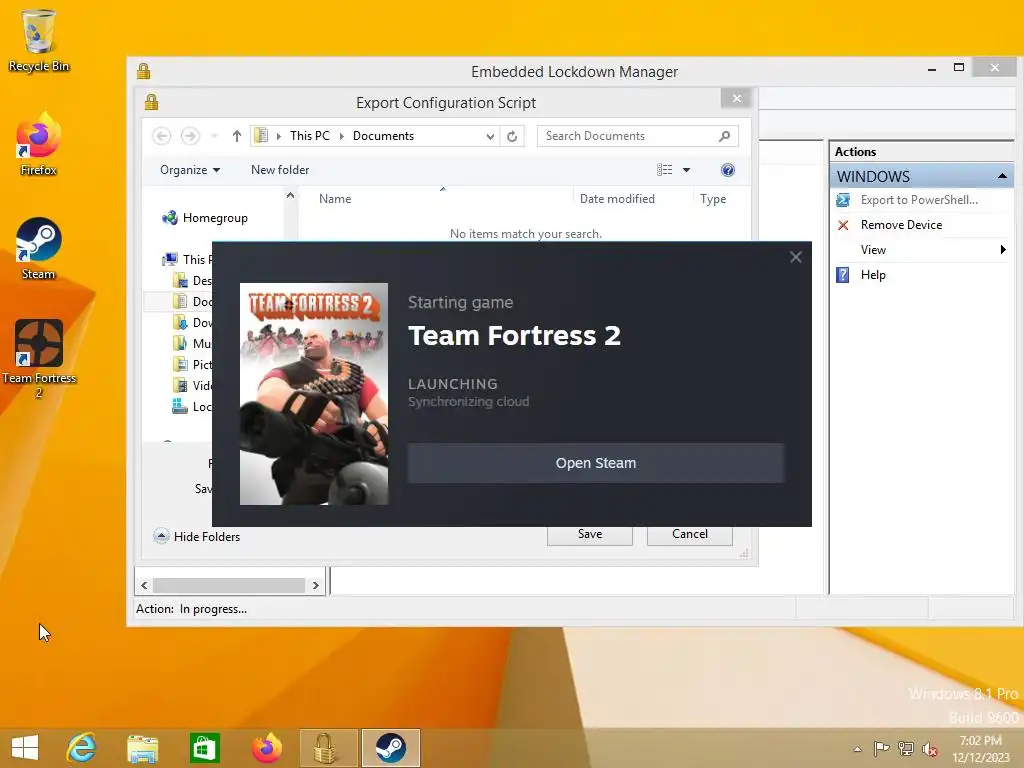1024x768 pixels.
Task: Open the Windows Store taskbar icon
Action: click(204, 748)
